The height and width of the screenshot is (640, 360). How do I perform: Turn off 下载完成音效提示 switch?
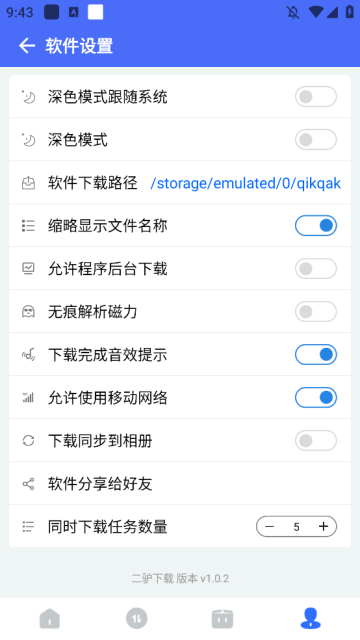coord(316,355)
